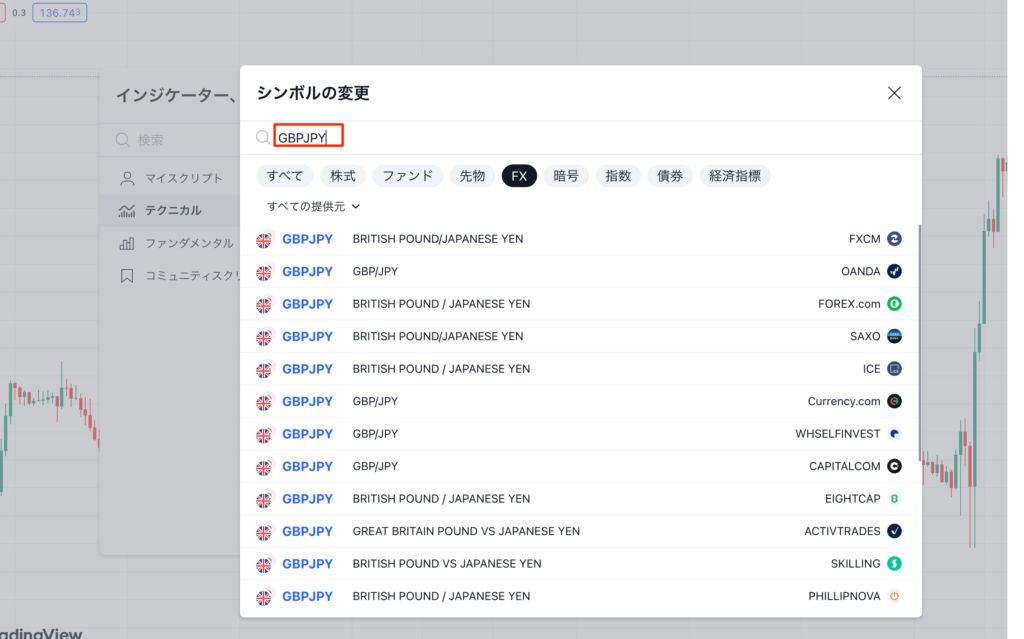
Task: Click the EIGHTCAP provider logo icon
Action: (894, 499)
